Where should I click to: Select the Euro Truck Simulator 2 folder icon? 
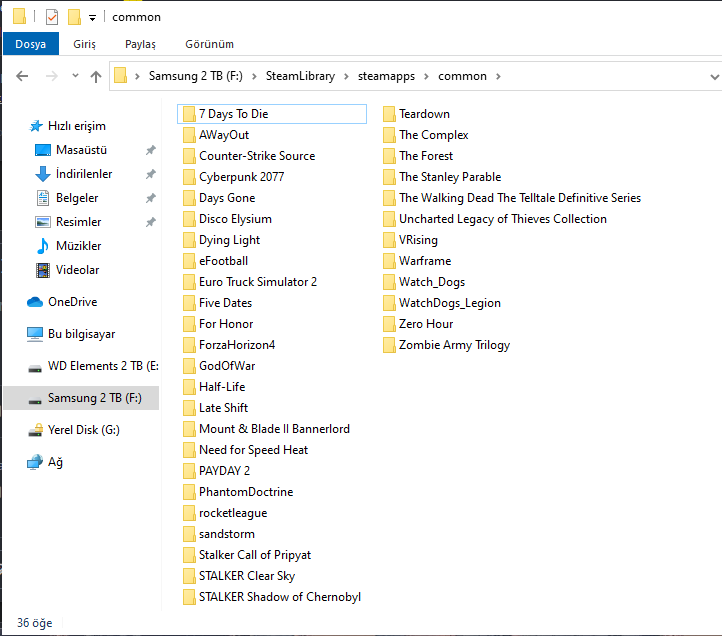(189, 282)
